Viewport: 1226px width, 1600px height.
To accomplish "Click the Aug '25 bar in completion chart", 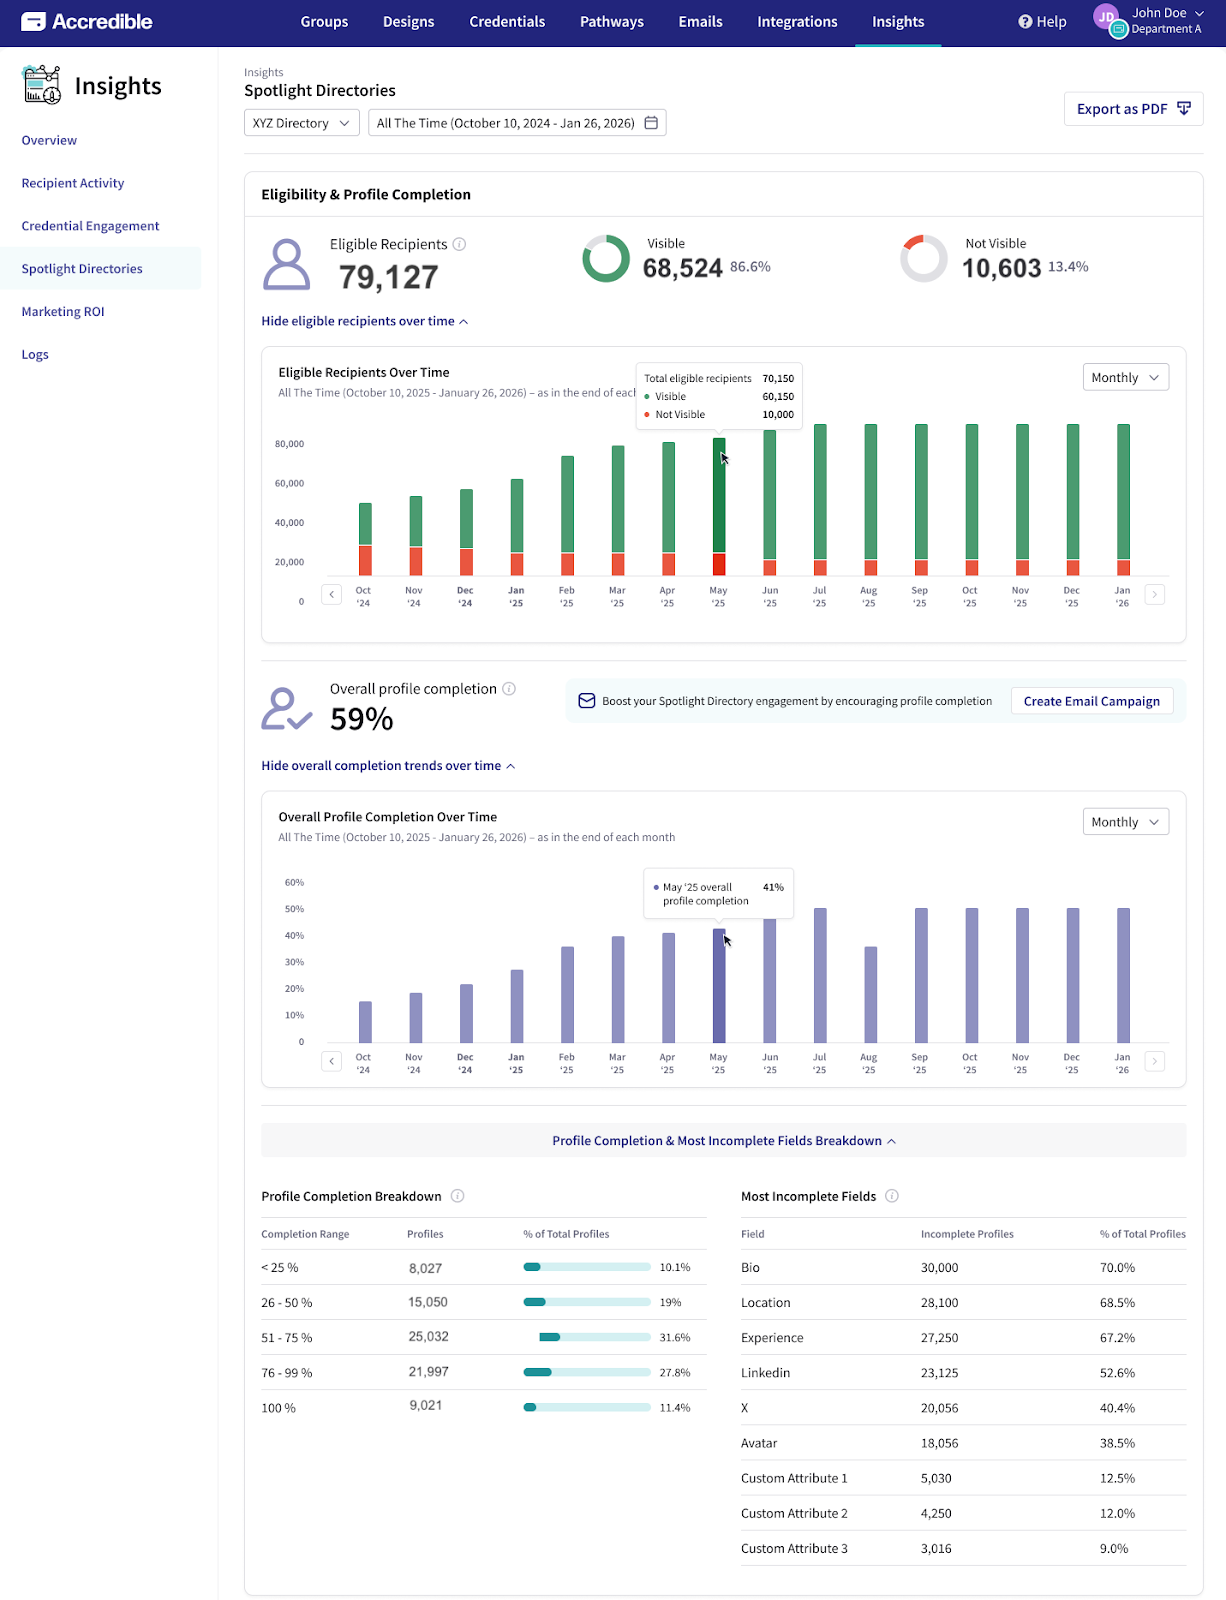I will point(871,995).
